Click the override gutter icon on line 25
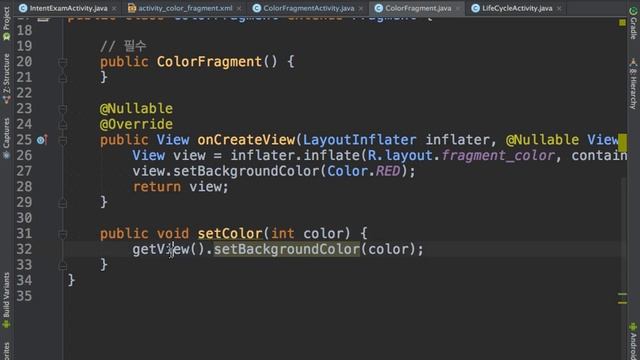640x360 pixels. point(42,140)
